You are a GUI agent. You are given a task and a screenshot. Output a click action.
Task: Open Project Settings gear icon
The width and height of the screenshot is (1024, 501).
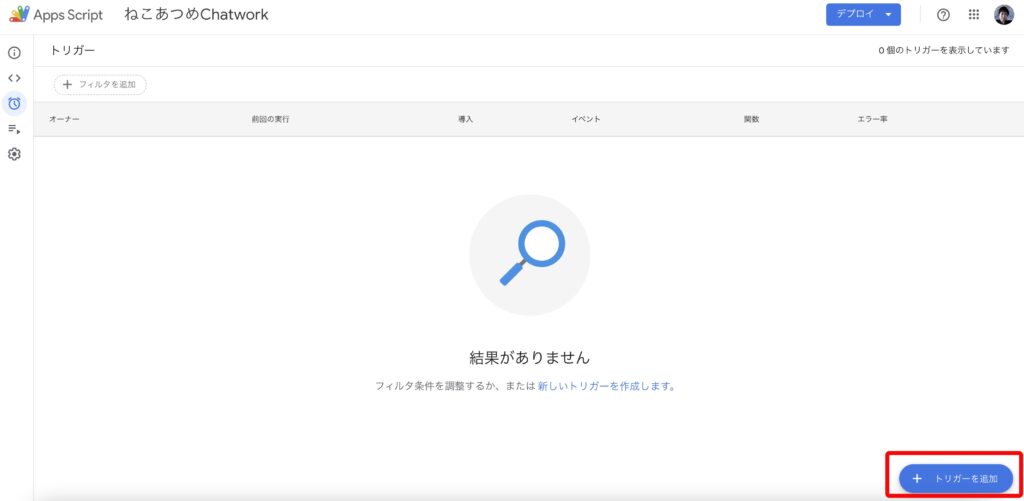click(14, 154)
